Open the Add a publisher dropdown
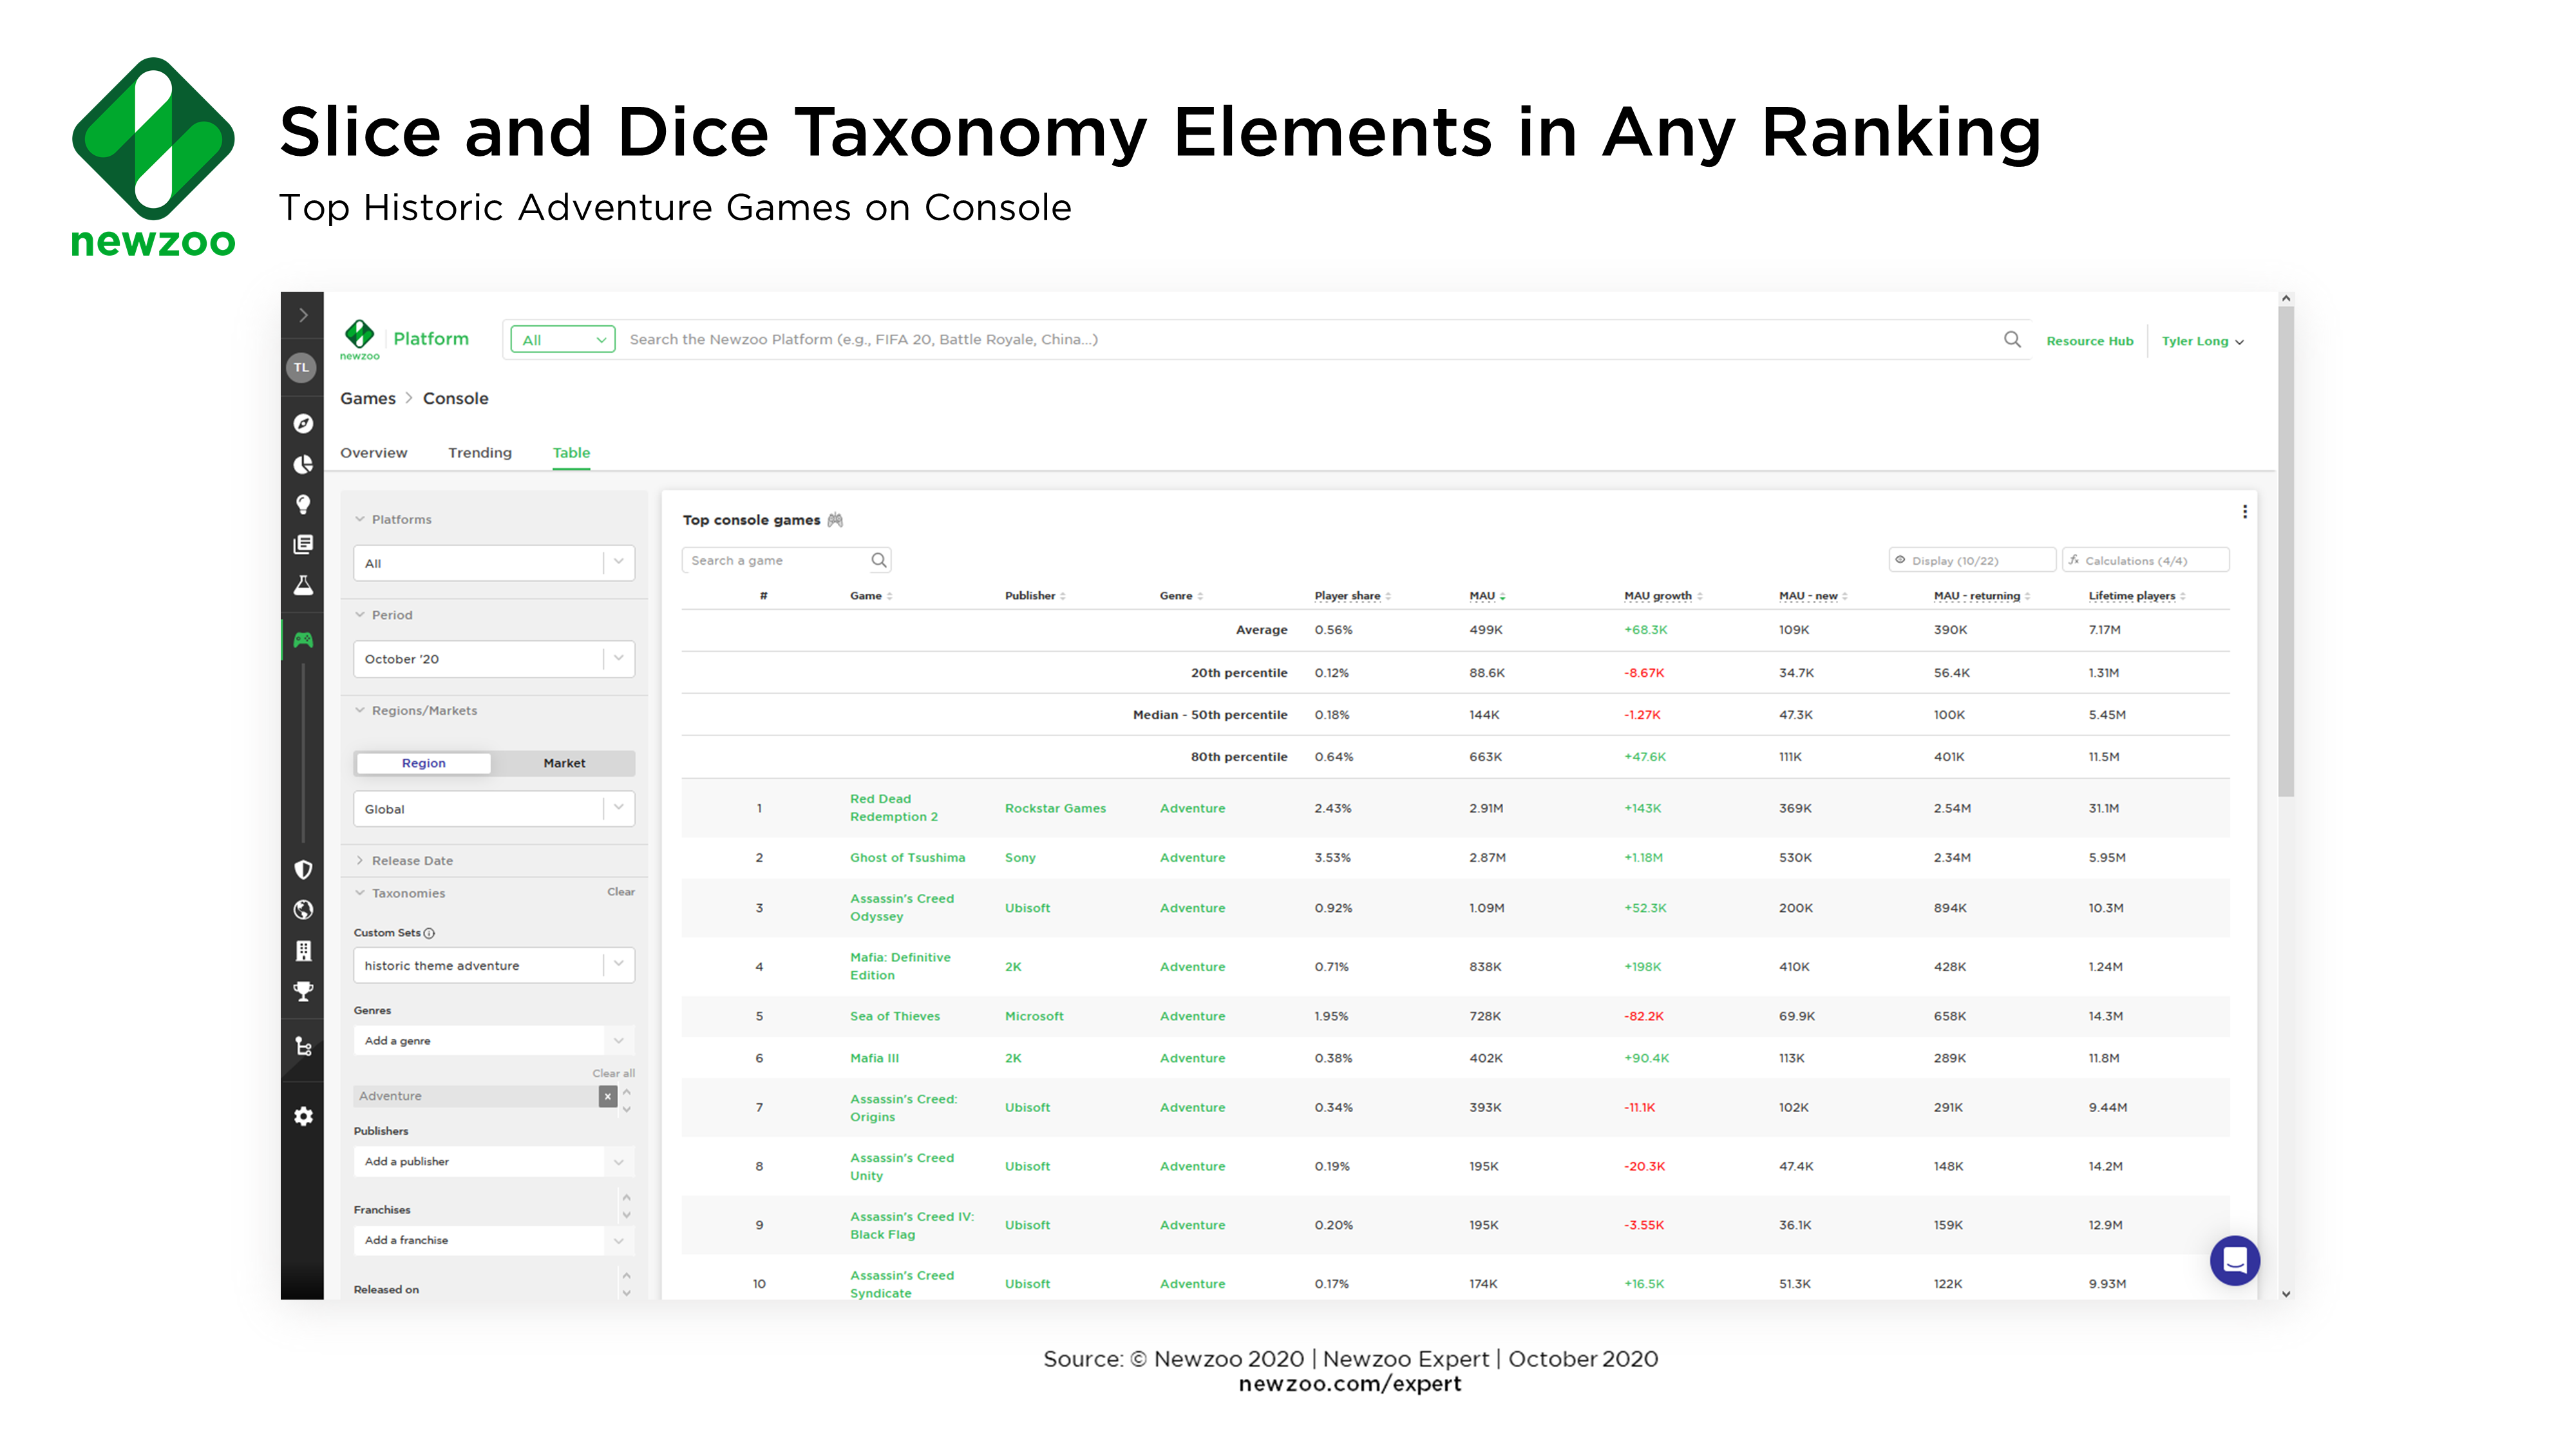2576x1449 pixels. pyautogui.click(x=494, y=1161)
